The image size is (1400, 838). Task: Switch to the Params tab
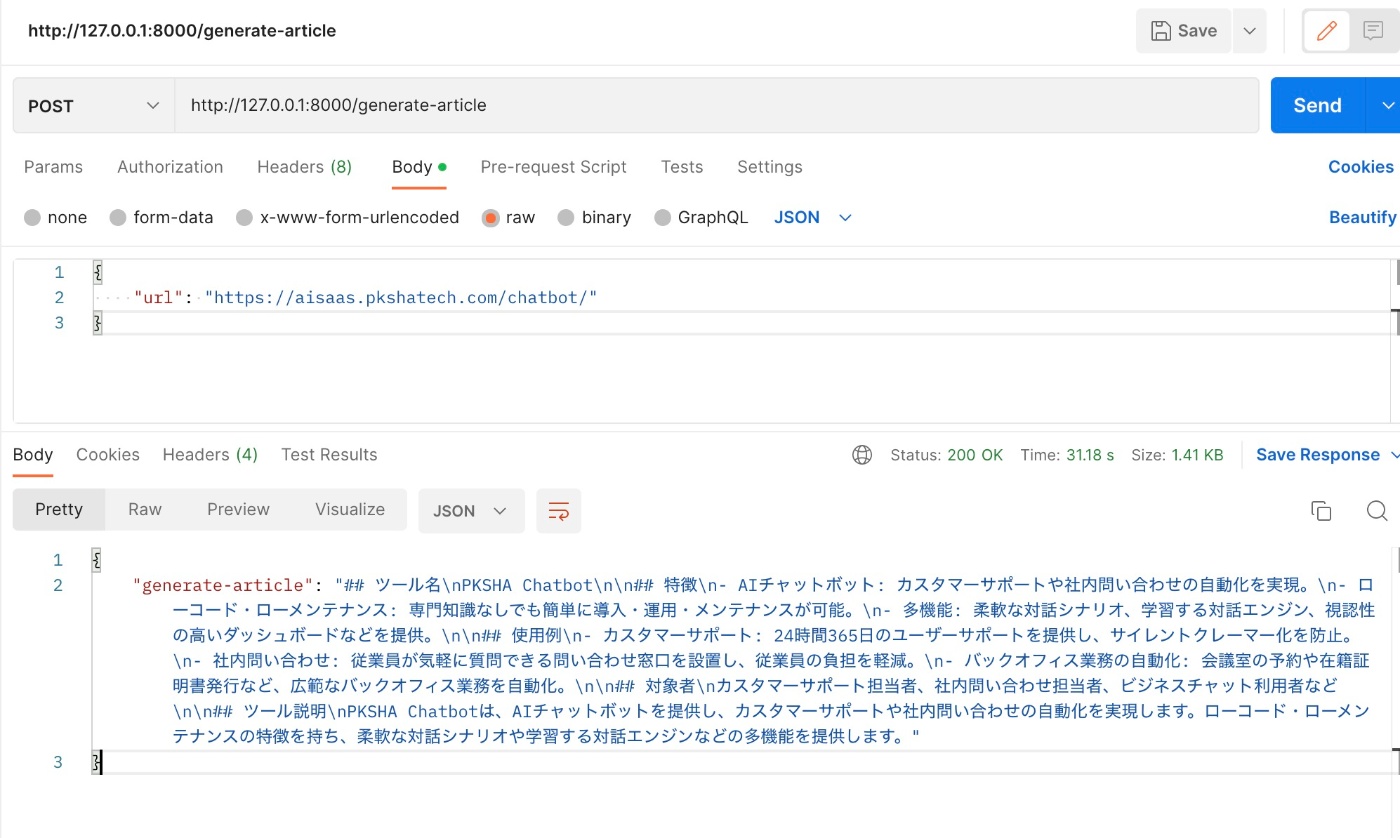pos(53,167)
